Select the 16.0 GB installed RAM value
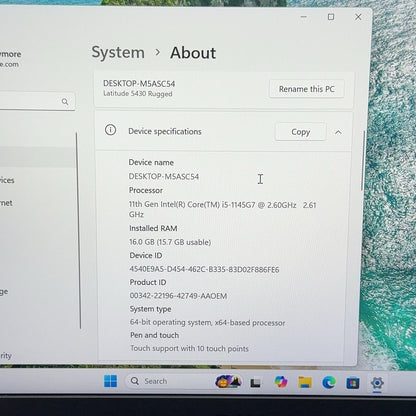This screenshot has width=416, height=416. [x=170, y=242]
